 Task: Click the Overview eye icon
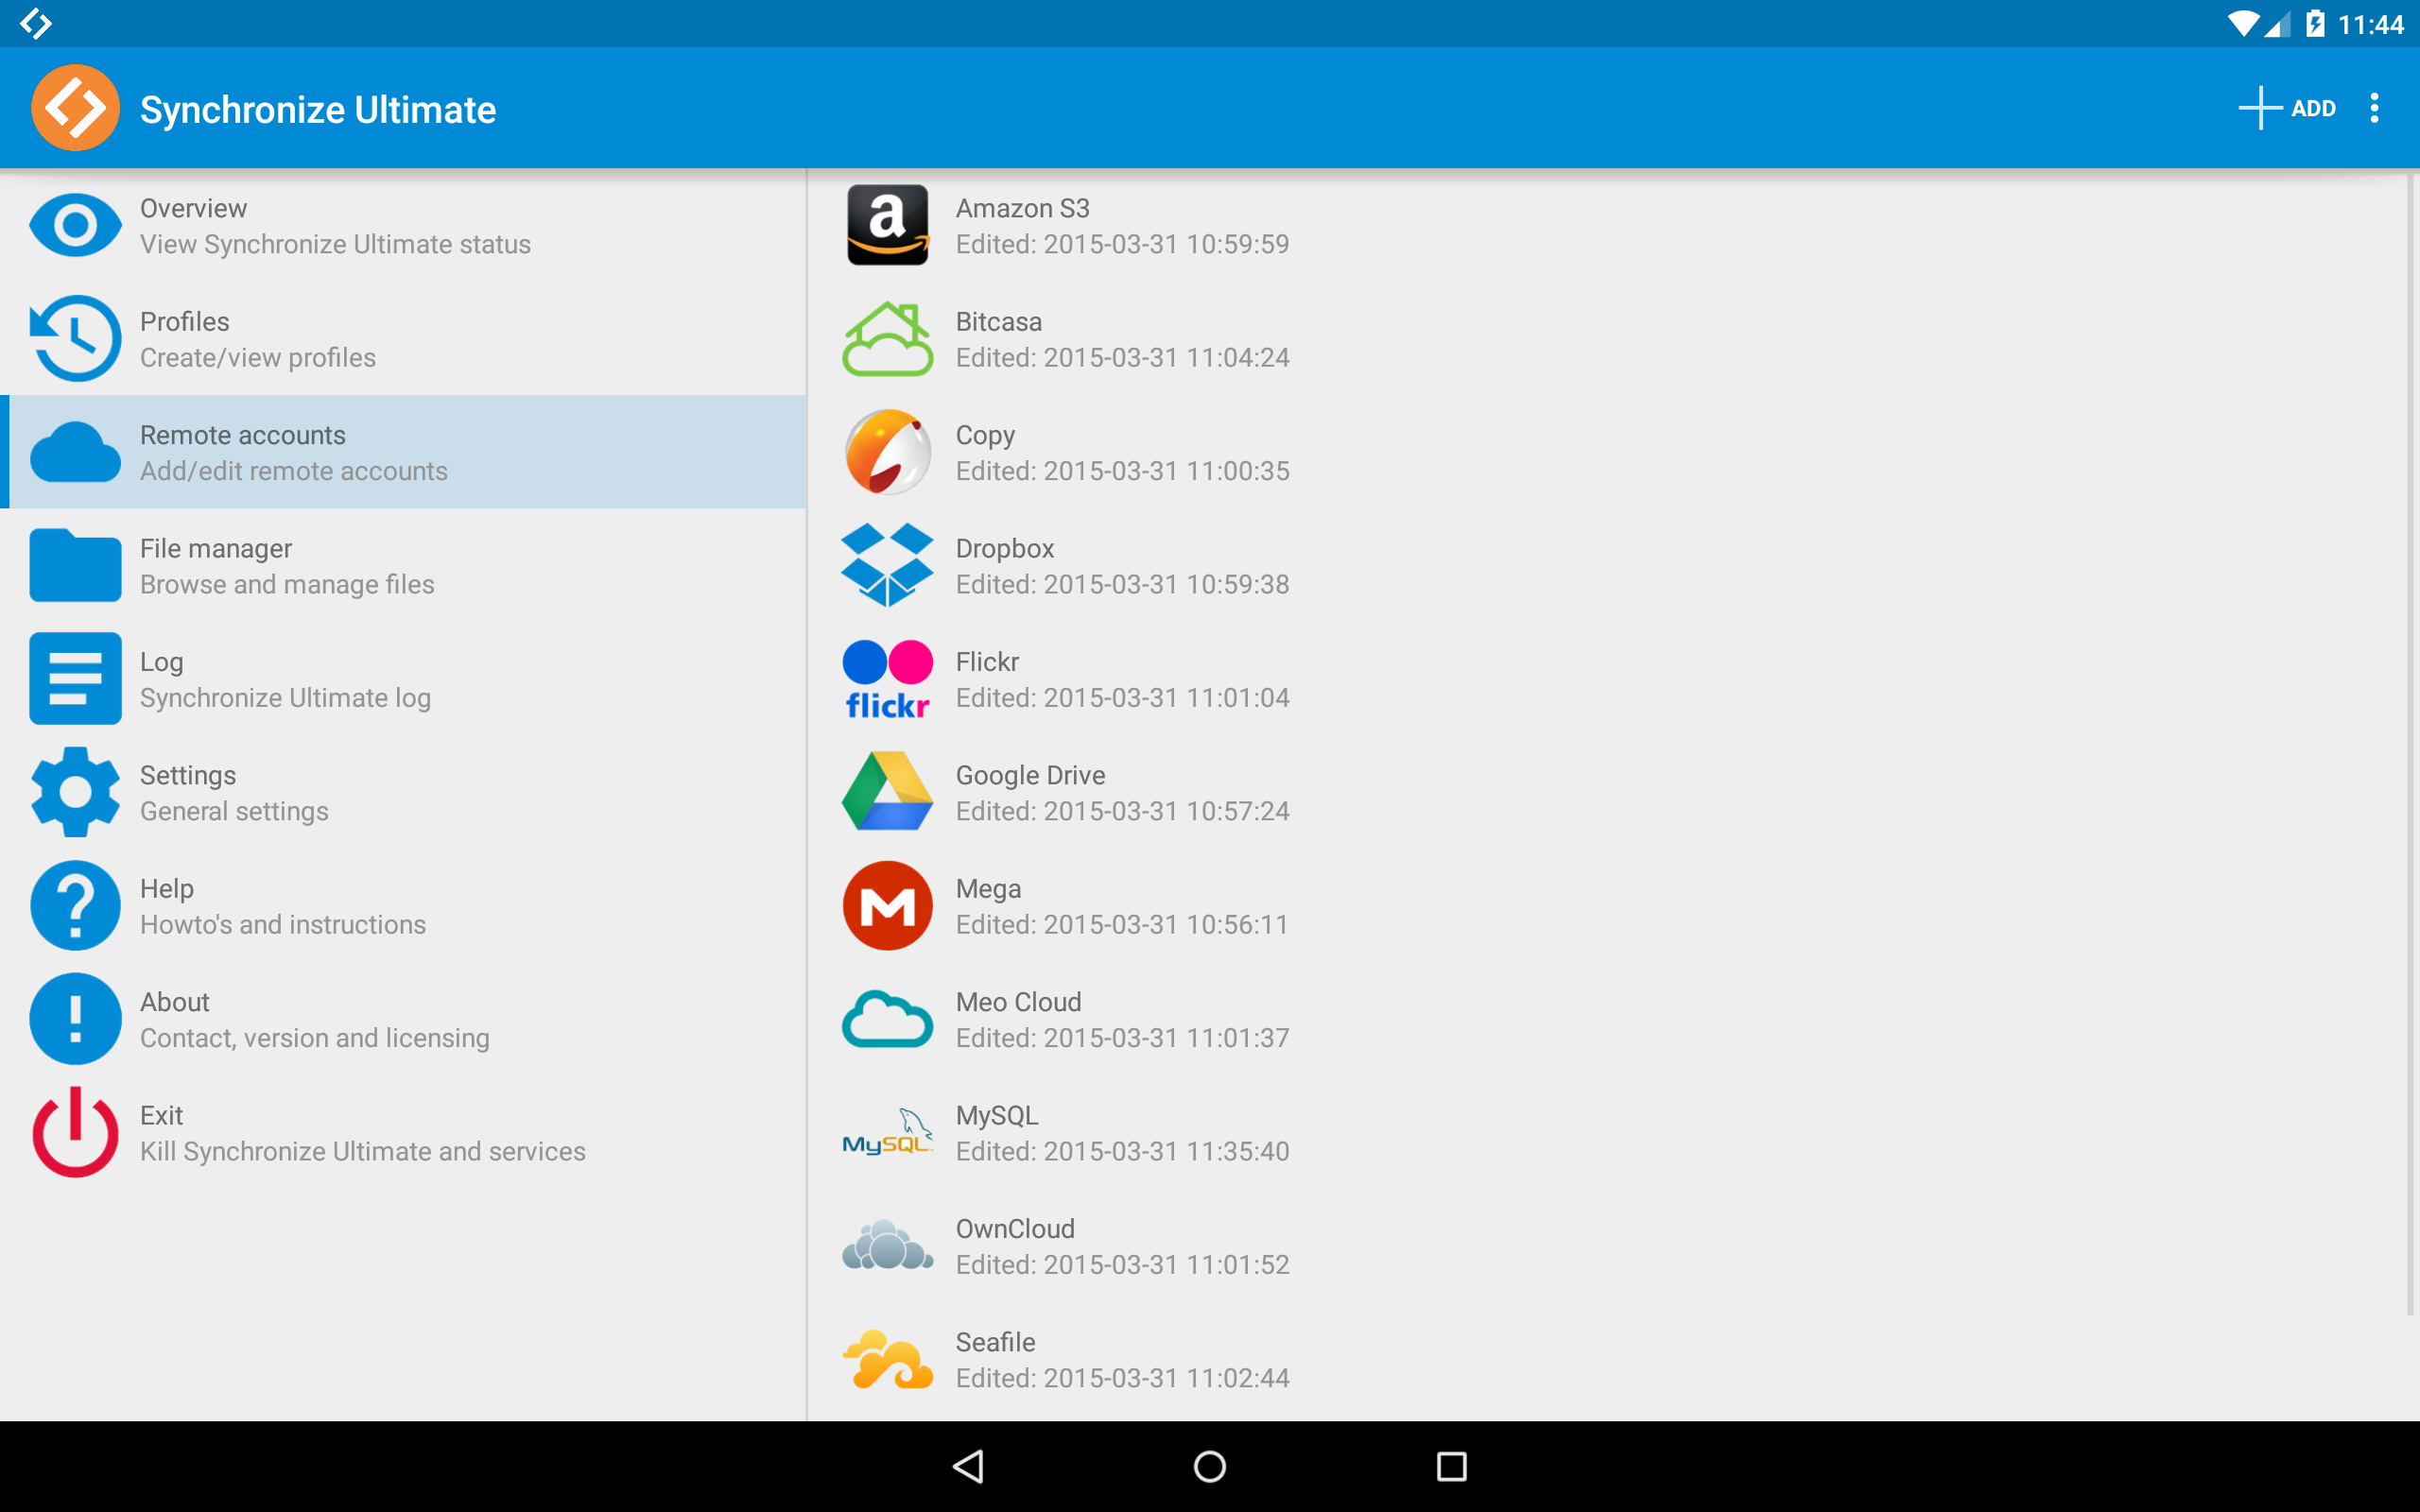click(x=75, y=225)
